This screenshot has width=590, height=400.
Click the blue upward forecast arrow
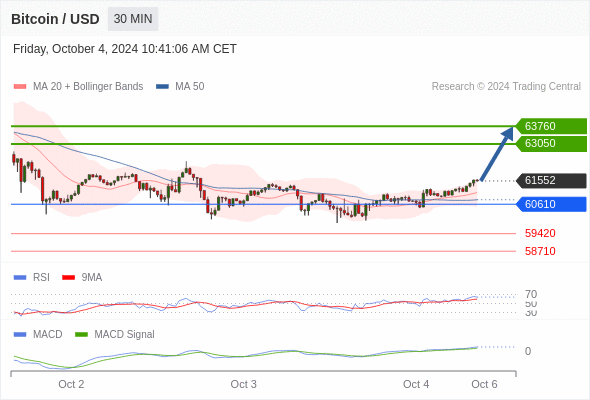pos(497,154)
